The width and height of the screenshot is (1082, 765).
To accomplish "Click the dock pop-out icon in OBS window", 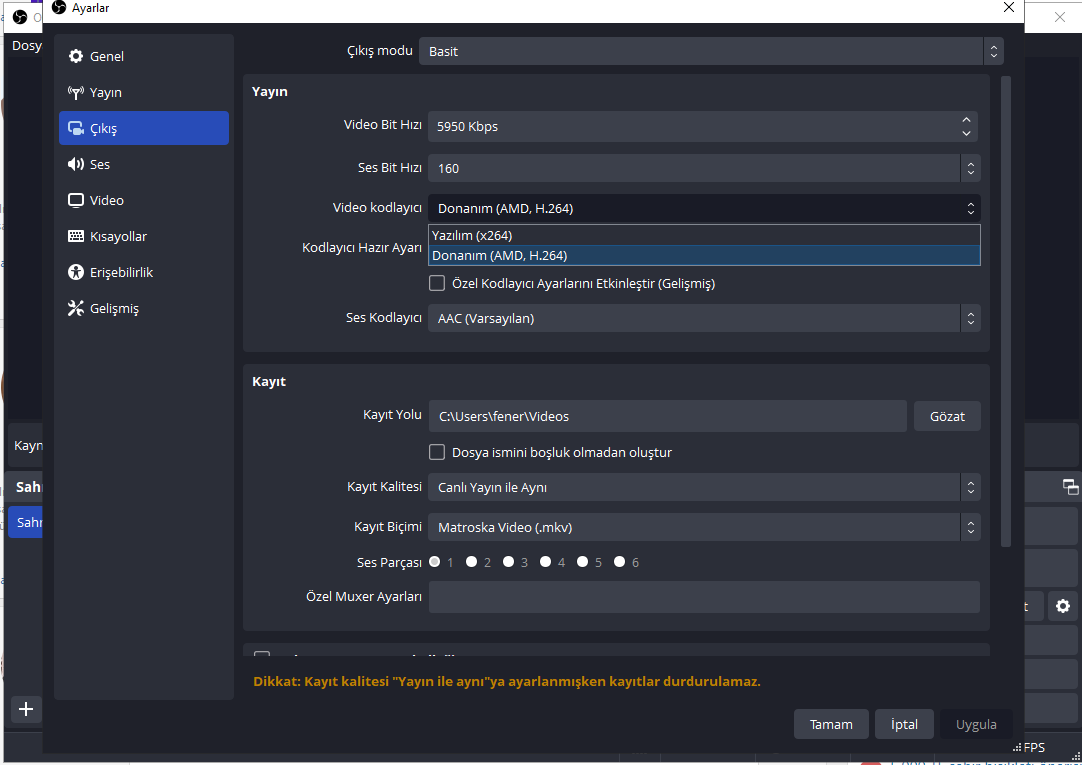I will [1070, 487].
